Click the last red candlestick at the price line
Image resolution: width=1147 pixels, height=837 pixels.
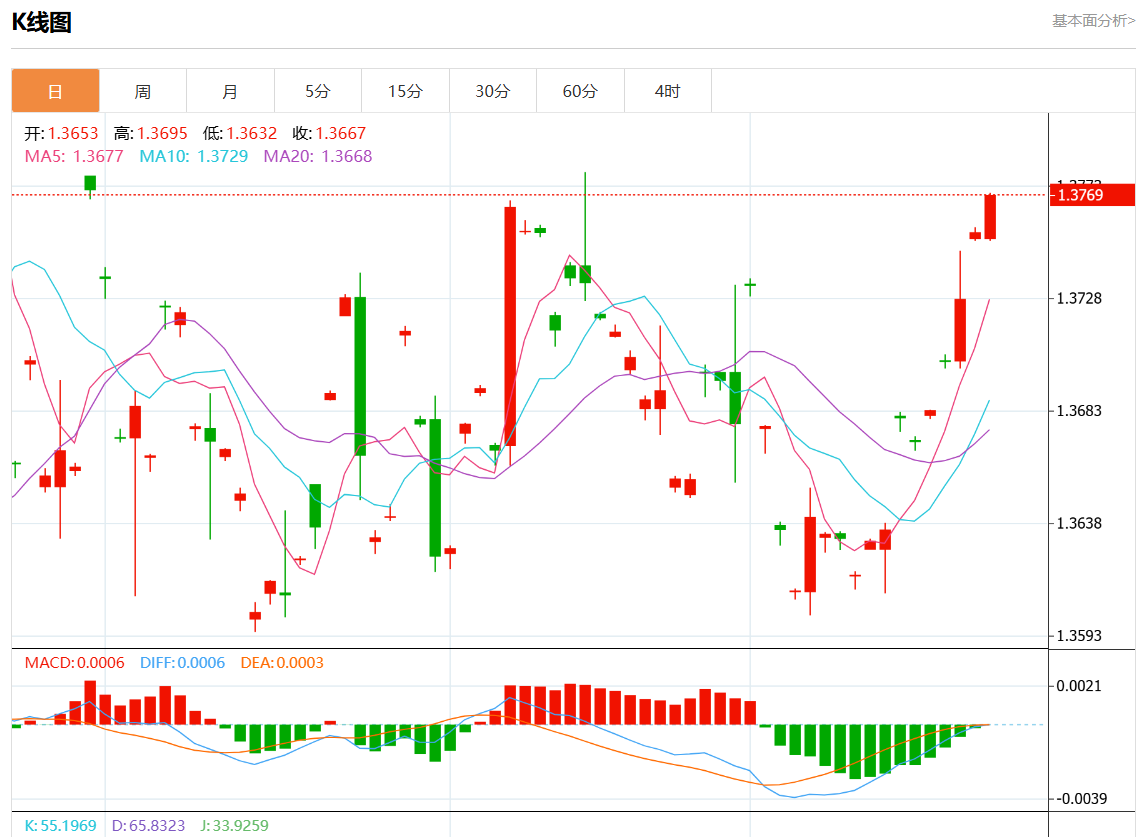click(x=990, y=217)
